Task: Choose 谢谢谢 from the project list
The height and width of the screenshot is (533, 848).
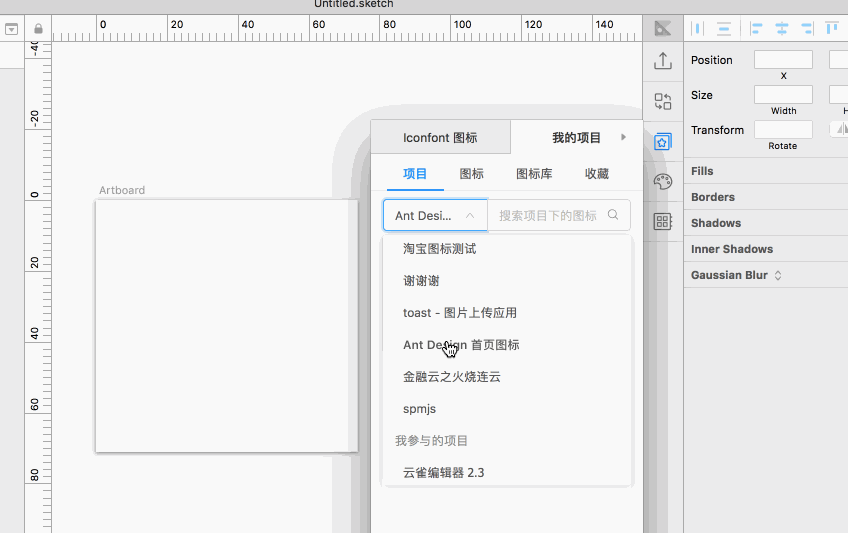Action: (x=507, y=281)
